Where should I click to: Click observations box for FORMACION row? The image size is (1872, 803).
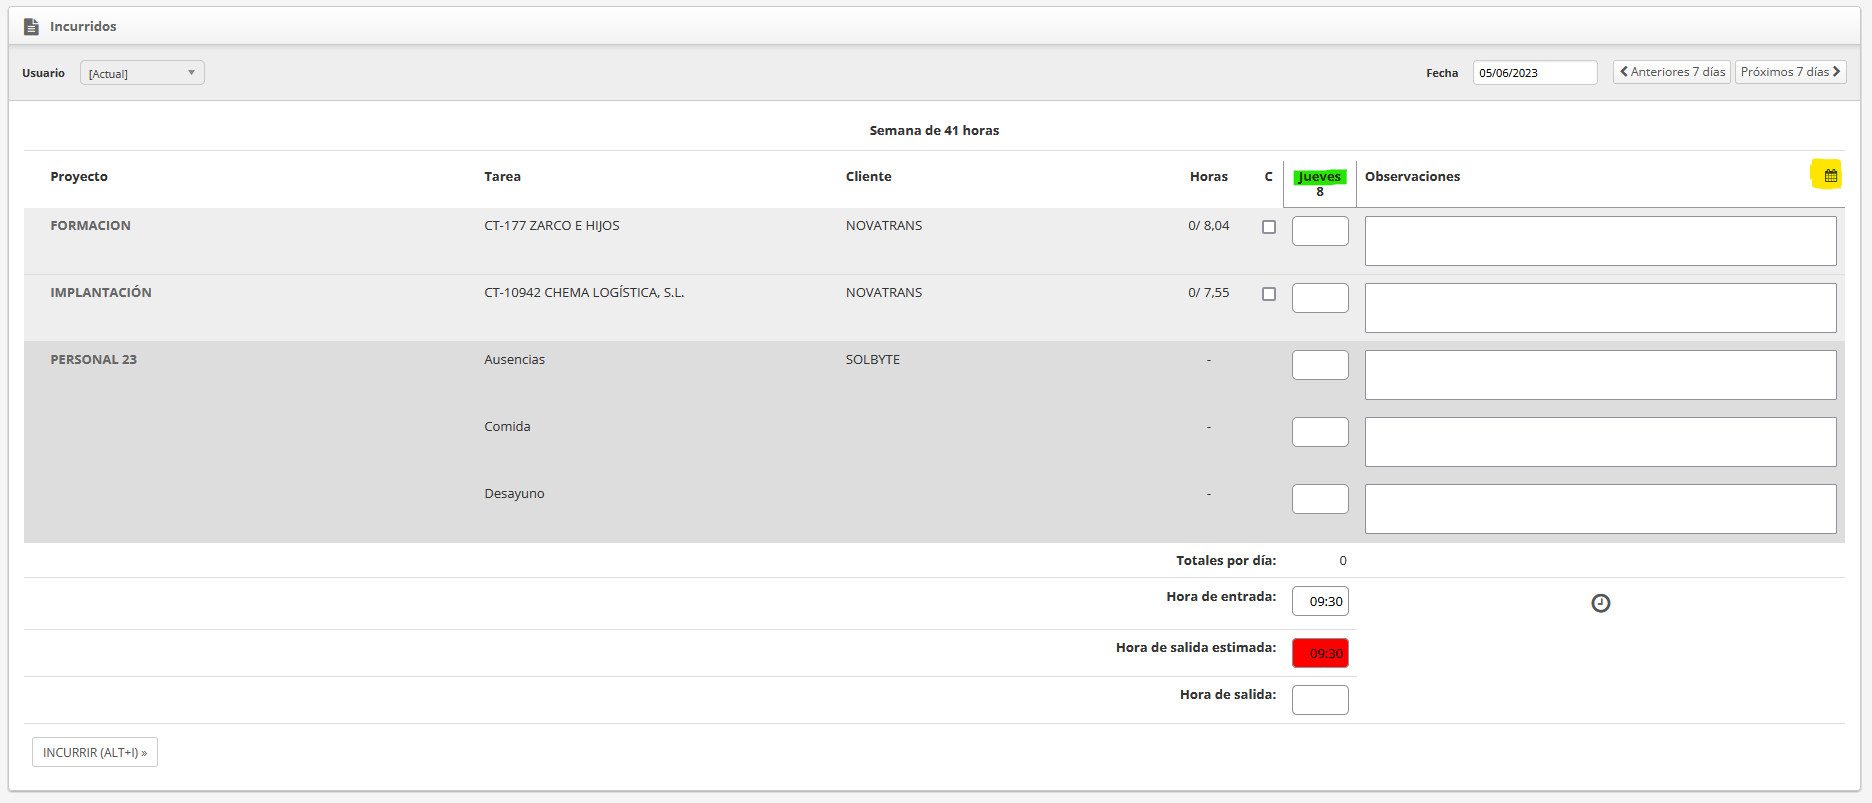click(1600, 241)
